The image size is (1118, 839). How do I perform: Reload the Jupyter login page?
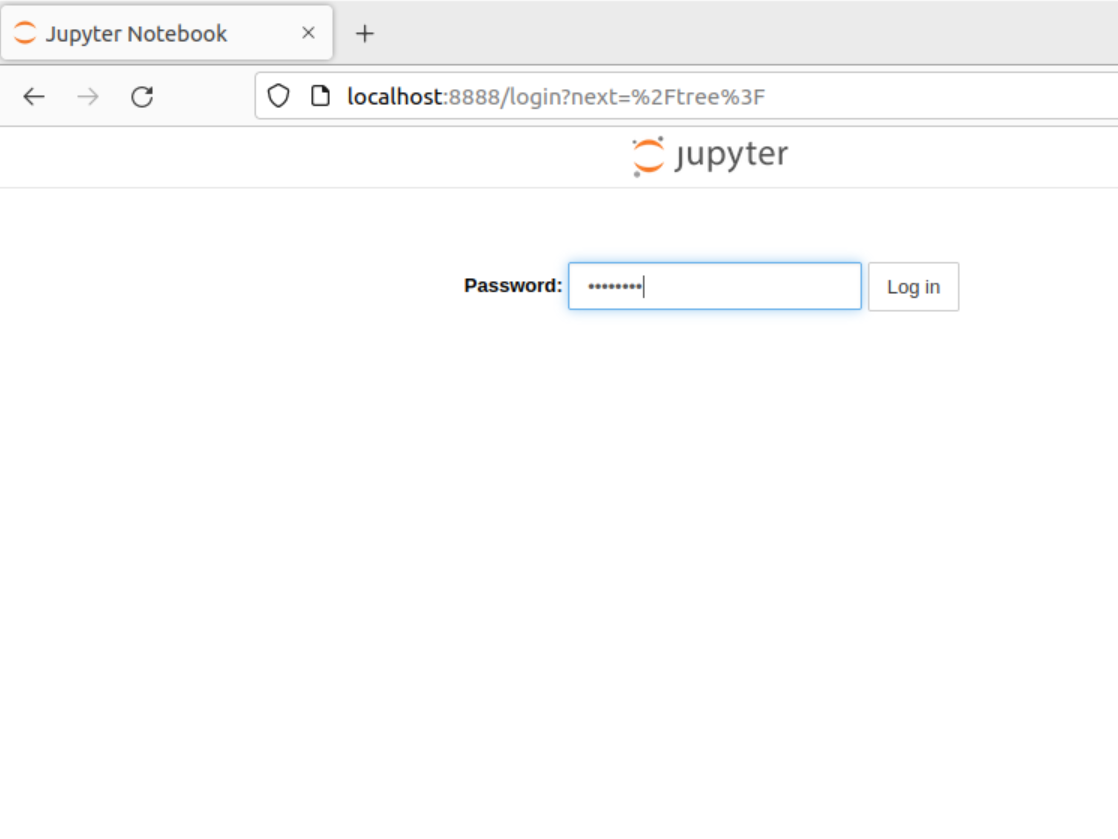pyautogui.click(x=142, y=96)
